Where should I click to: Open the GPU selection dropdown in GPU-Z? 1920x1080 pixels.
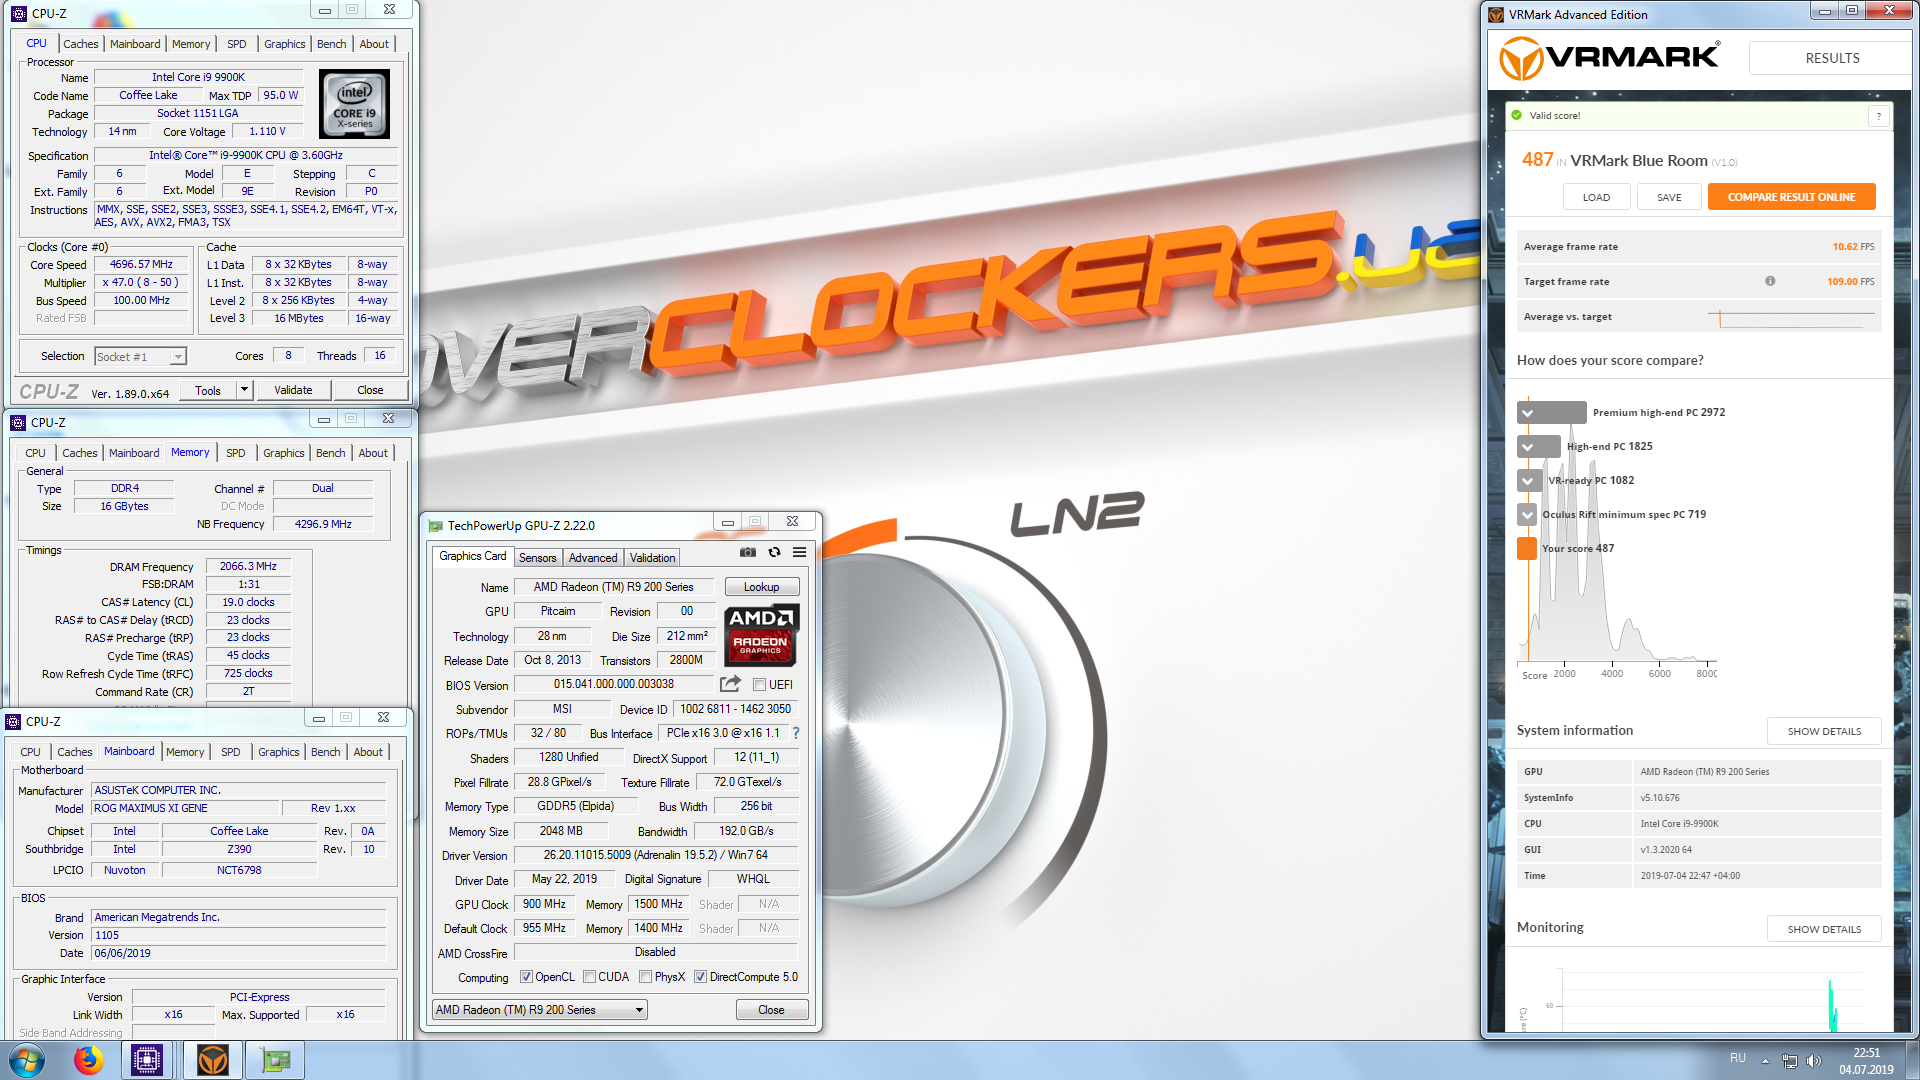[x=540, y=1010]
